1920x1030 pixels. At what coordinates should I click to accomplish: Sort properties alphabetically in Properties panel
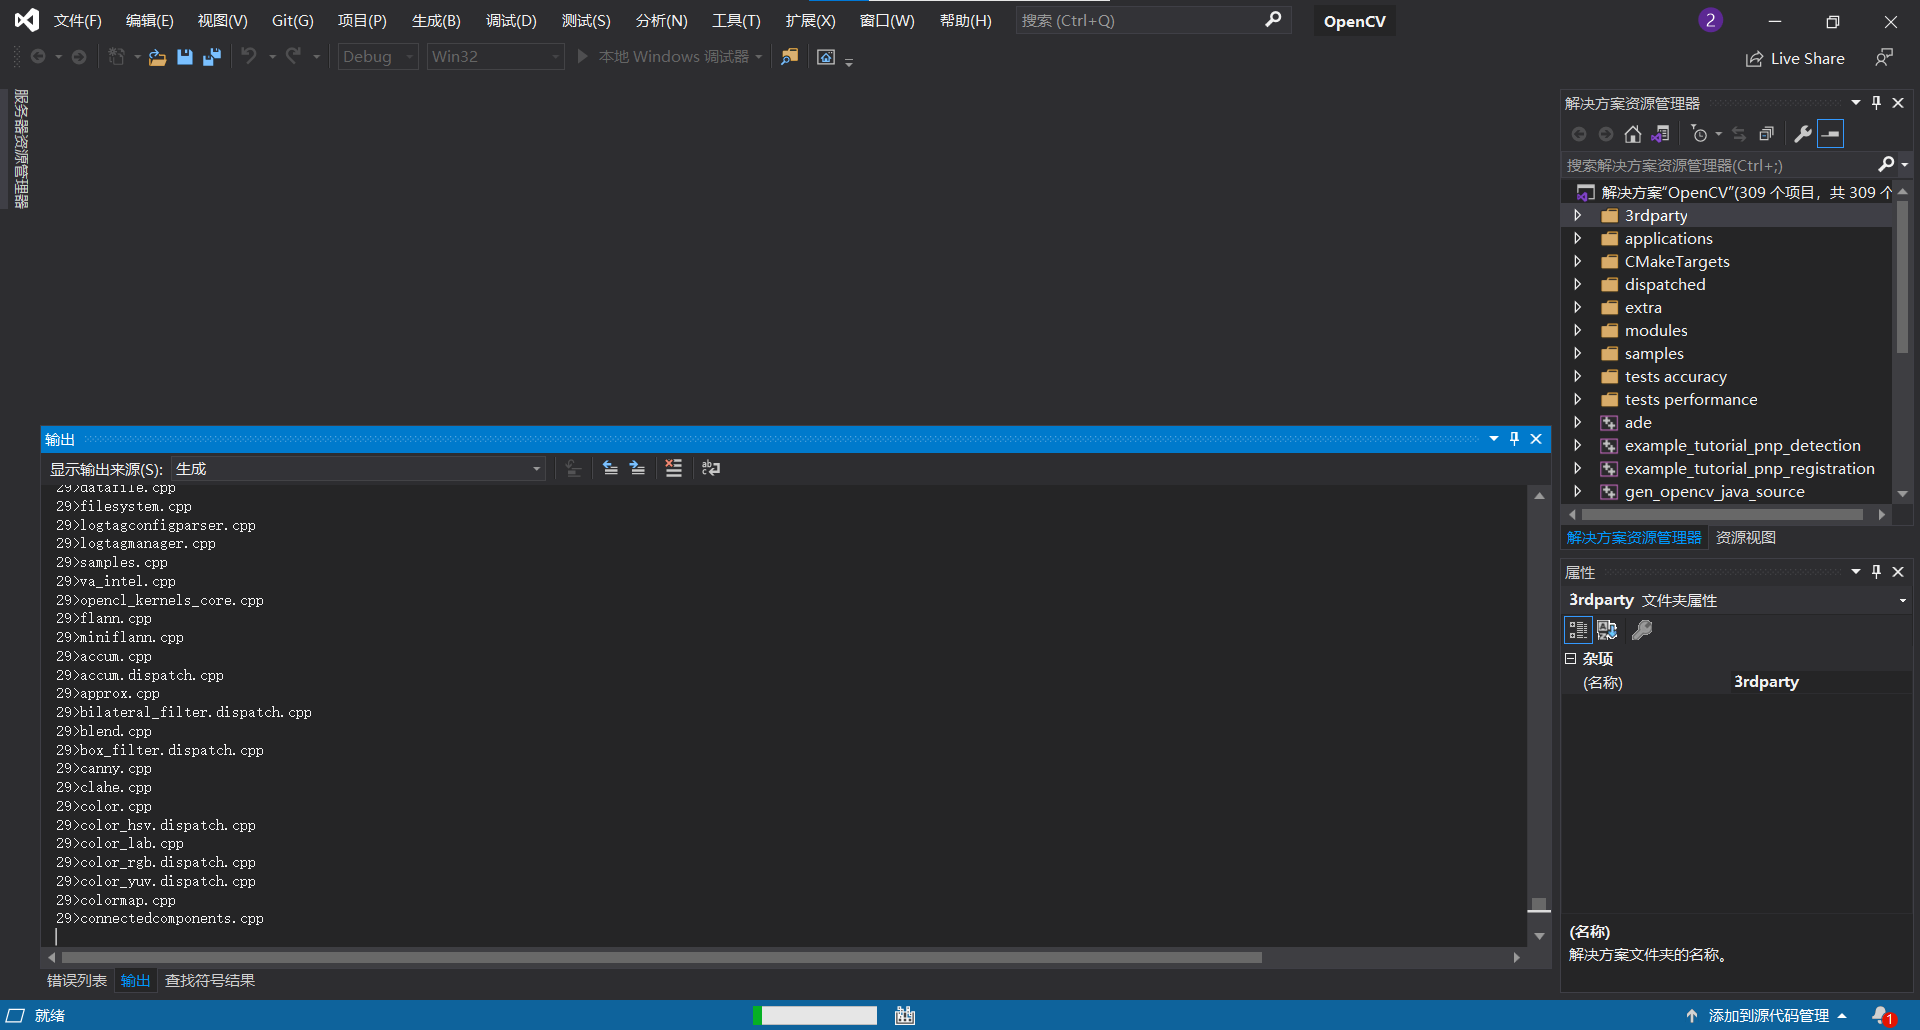click(x=1607, y=630)
